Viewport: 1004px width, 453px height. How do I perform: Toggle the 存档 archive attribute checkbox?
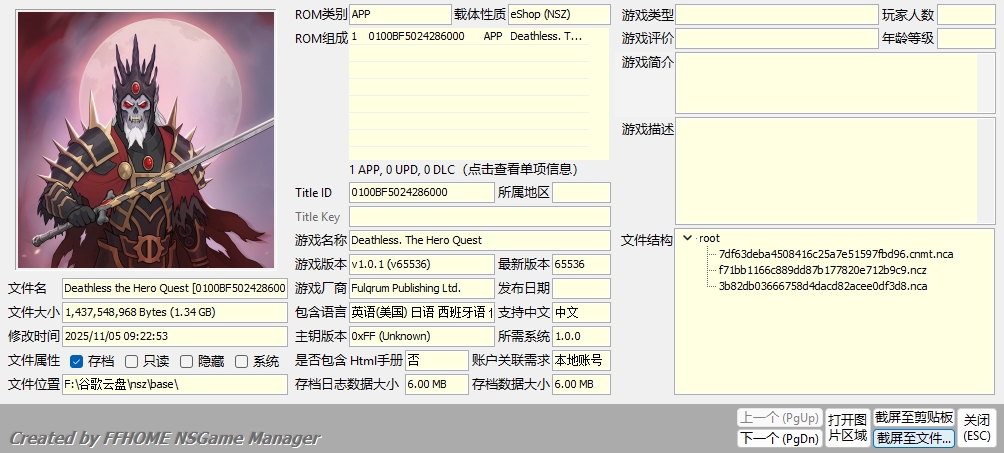click(x=76, y=361)
